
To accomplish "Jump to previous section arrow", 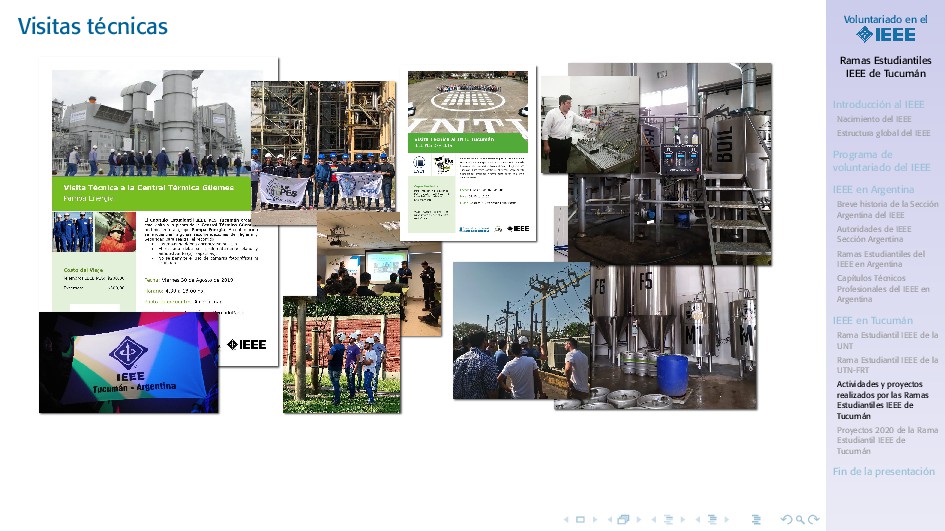I will tap(697, 519).
